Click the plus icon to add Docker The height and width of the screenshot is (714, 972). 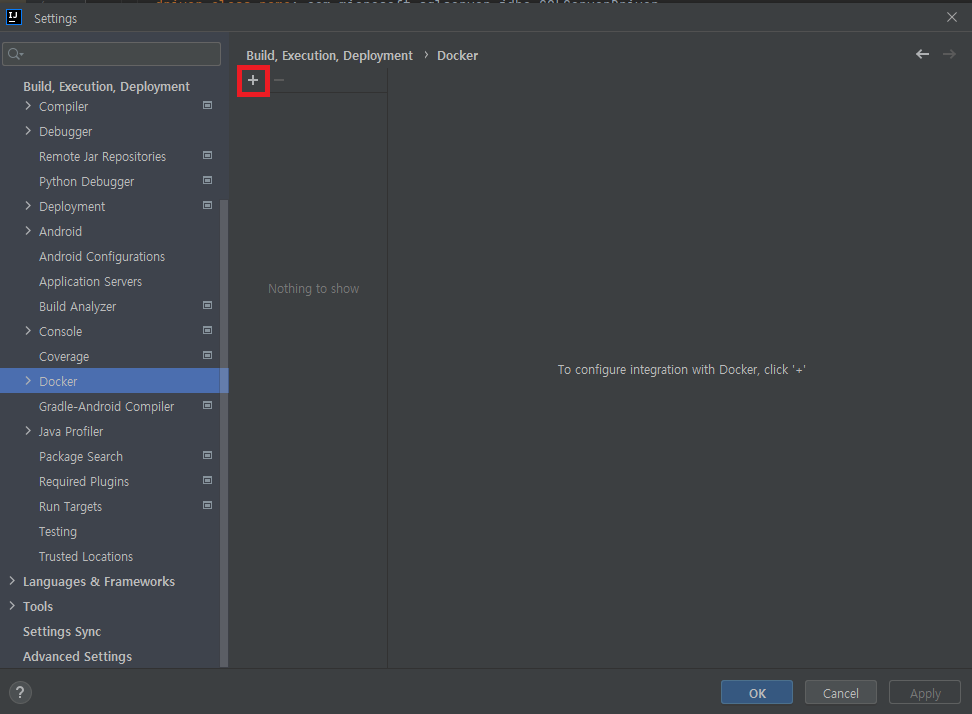253,80
